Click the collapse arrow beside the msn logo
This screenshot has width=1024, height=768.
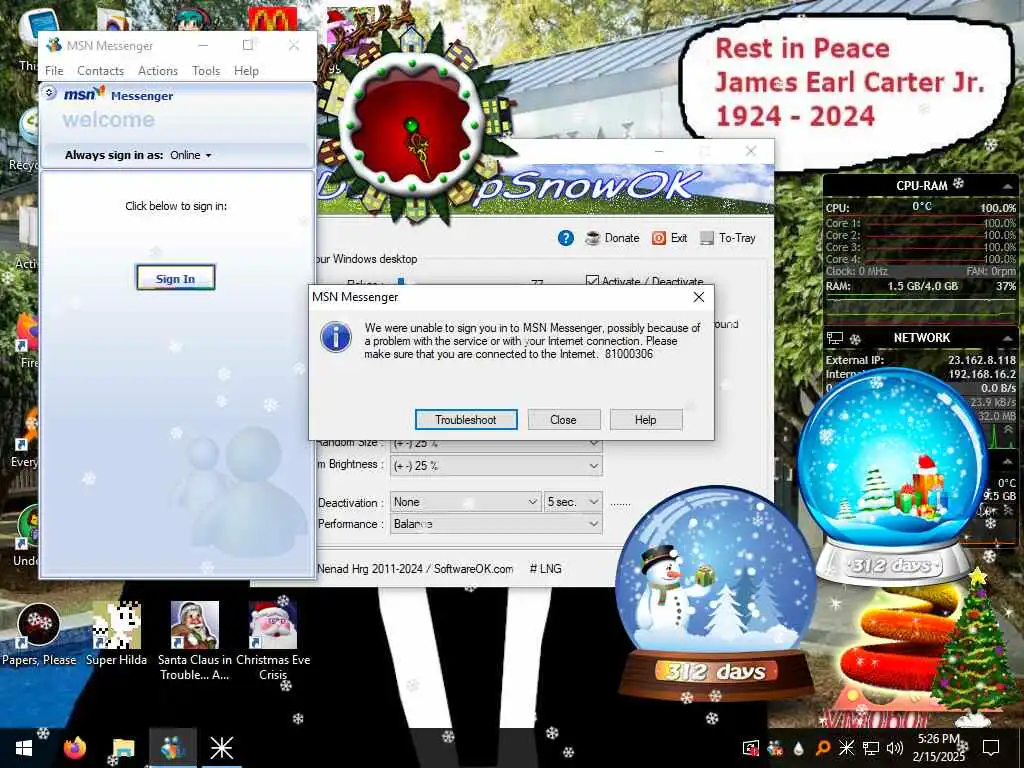[50, 93]
